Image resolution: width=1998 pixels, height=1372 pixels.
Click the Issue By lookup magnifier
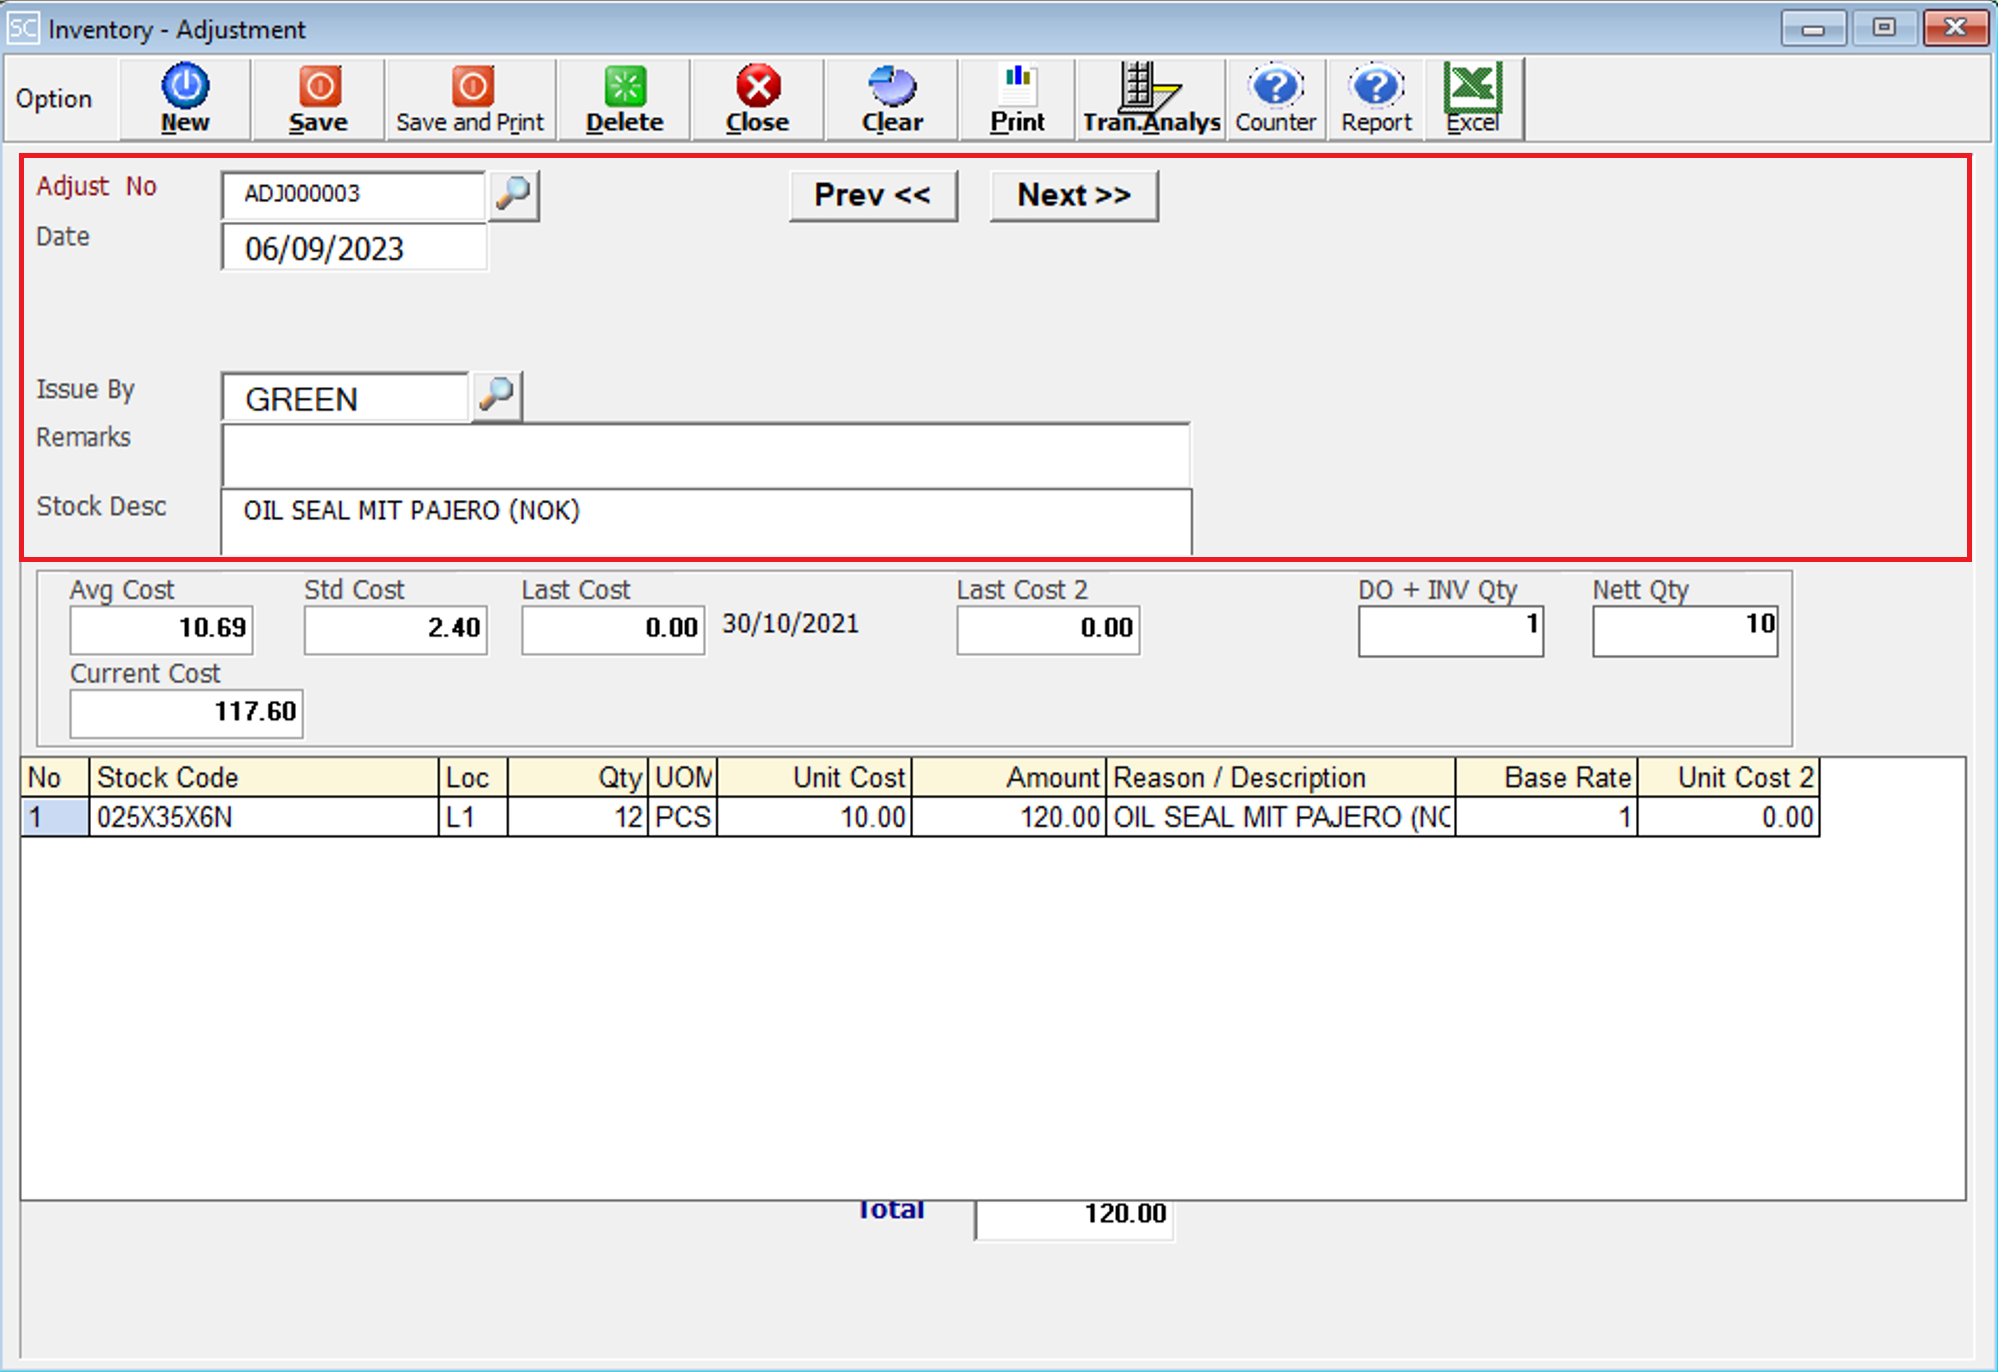click(x=497, y=396)
